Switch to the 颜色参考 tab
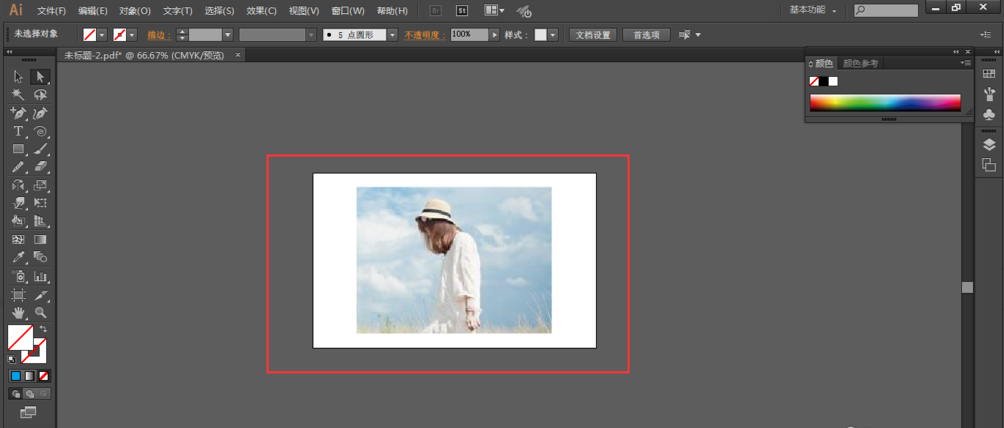The image size is (1004, 428). [860, 63]
